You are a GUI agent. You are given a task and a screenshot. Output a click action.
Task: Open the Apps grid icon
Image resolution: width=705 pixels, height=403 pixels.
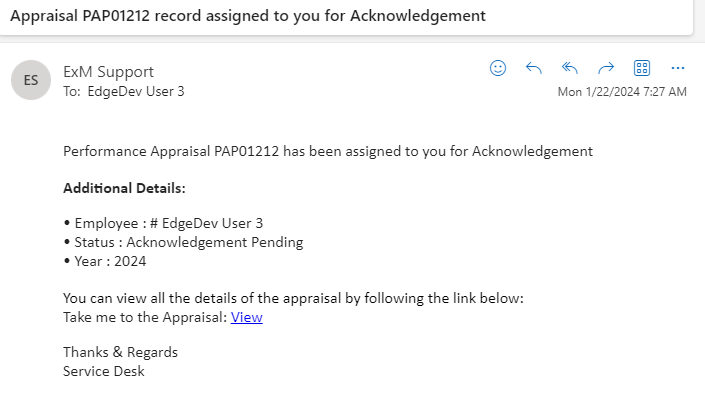(642, 68)
